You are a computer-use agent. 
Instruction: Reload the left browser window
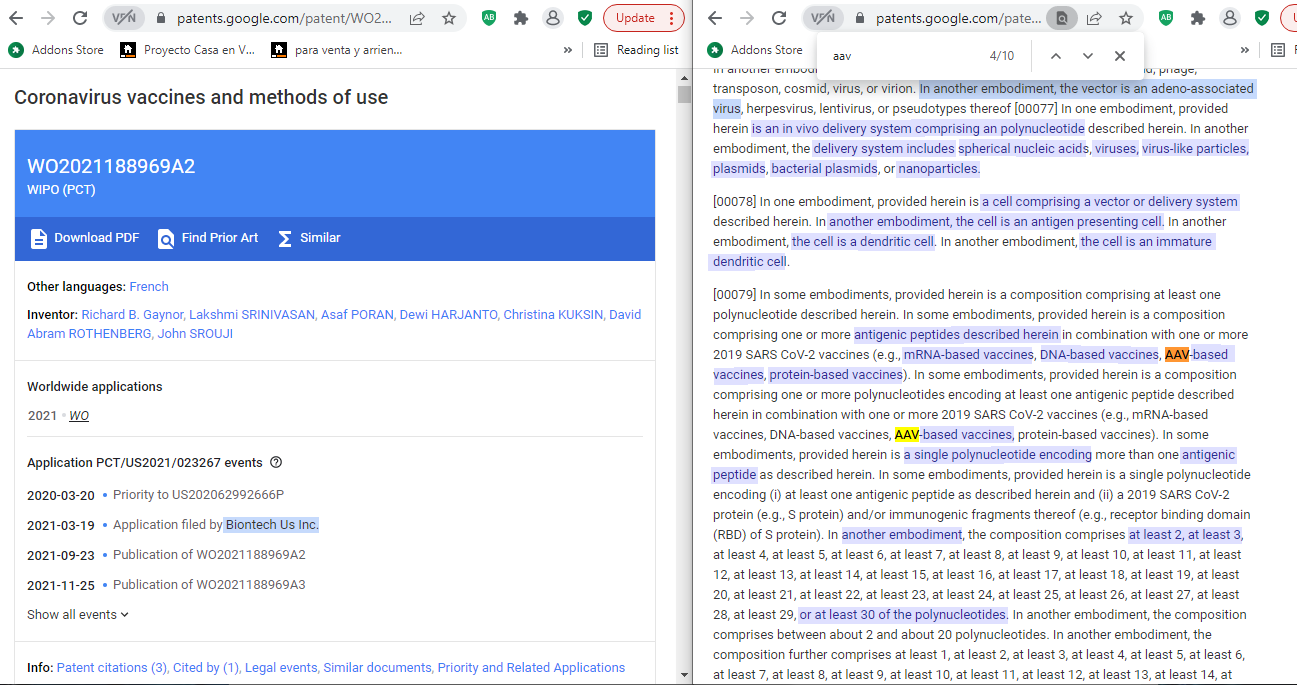(80, 18)
